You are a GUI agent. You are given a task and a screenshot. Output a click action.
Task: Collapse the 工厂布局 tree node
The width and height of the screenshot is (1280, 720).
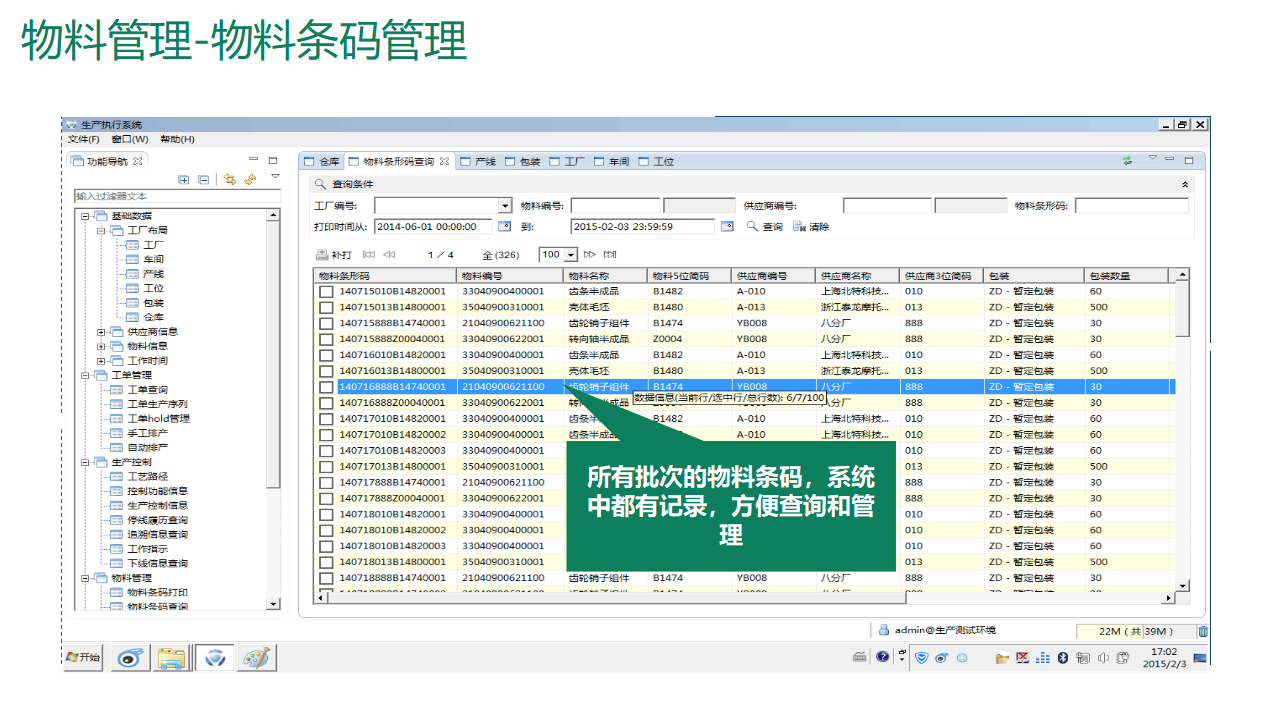(x=101, y=230)
